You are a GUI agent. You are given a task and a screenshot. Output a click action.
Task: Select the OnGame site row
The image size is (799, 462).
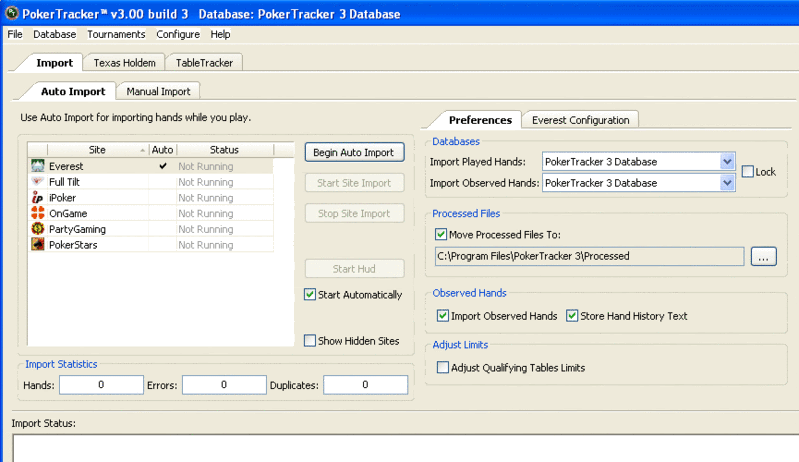(x=151, y=213)
